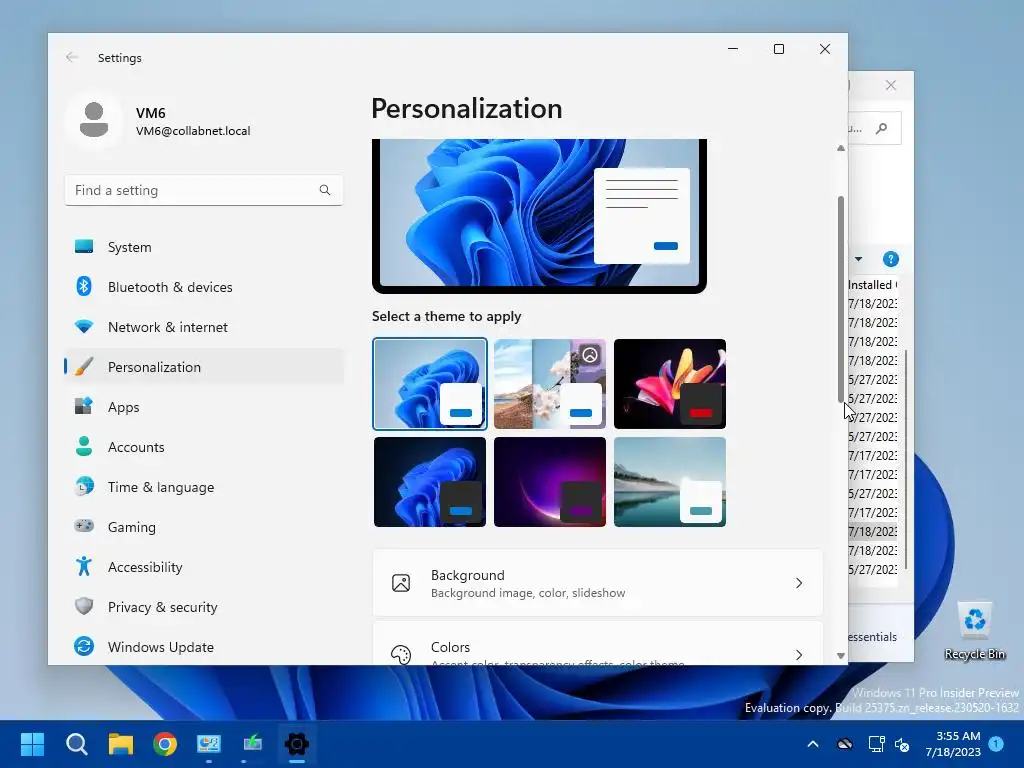The image size is (1024, 768).
Task: Click the search icon in the background window
Action: tap(882, 128)
